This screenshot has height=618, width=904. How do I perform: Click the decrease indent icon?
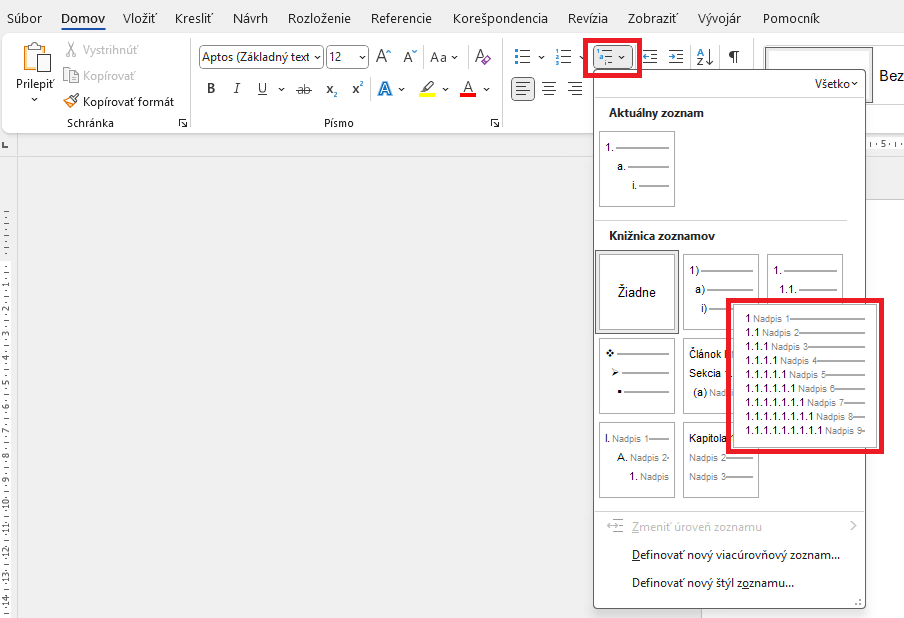point(650,56)
